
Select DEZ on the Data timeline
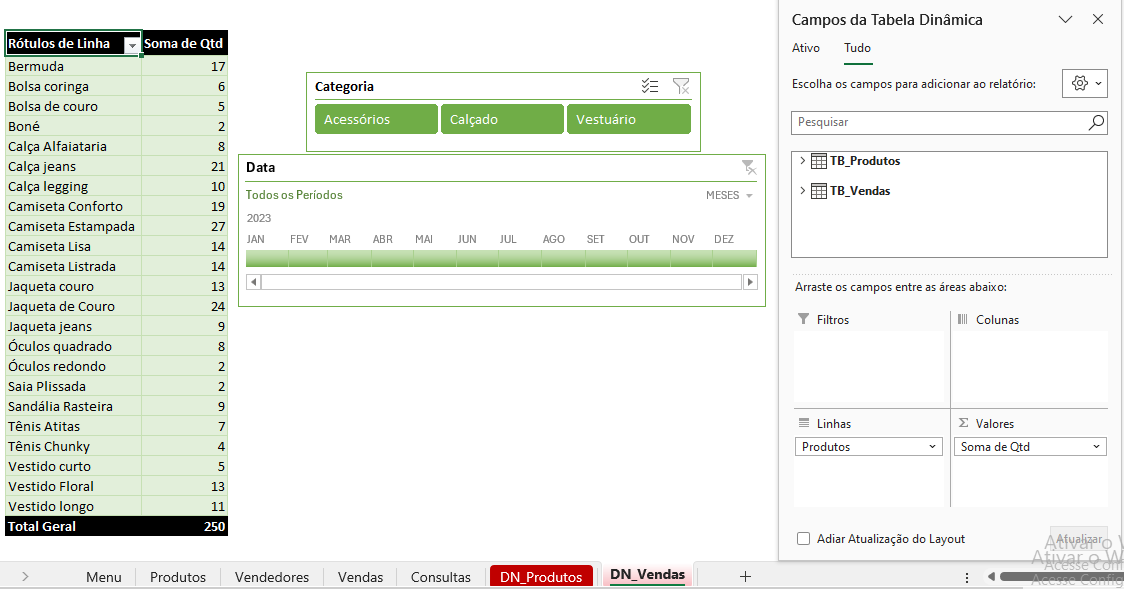click(735, 259)
